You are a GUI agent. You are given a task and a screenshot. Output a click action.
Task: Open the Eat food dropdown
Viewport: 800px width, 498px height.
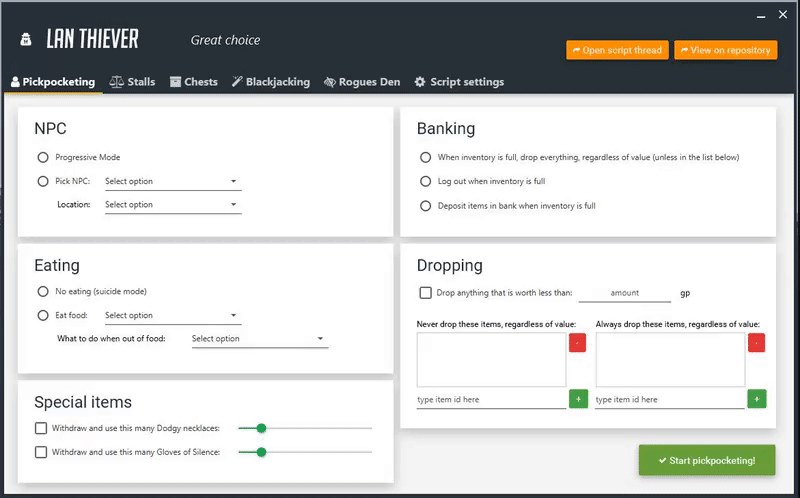pyautogui.click(x=173, y=315)
